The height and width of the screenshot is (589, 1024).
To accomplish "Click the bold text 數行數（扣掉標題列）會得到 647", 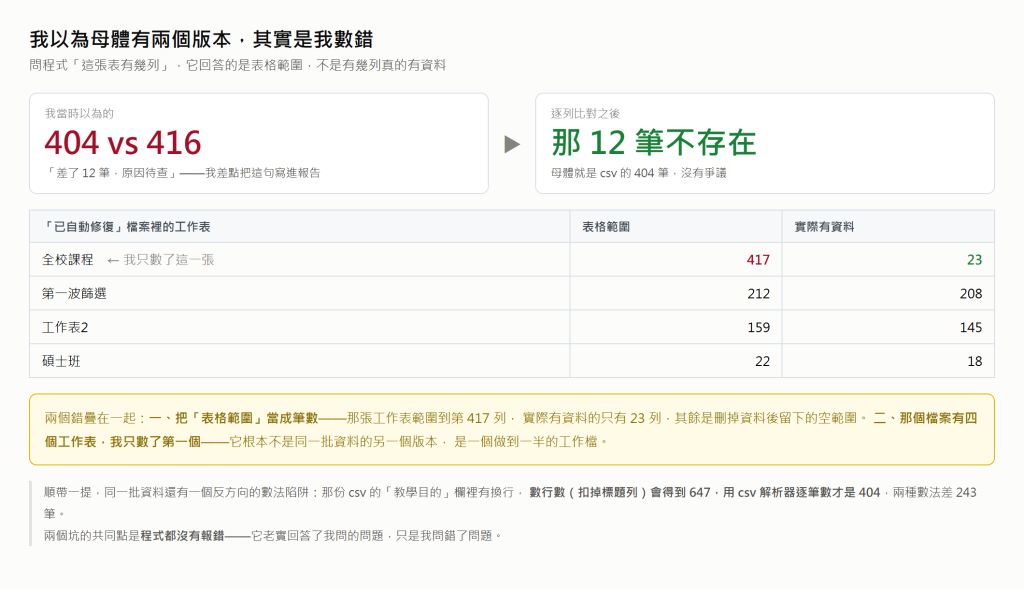I will [620, 492].
